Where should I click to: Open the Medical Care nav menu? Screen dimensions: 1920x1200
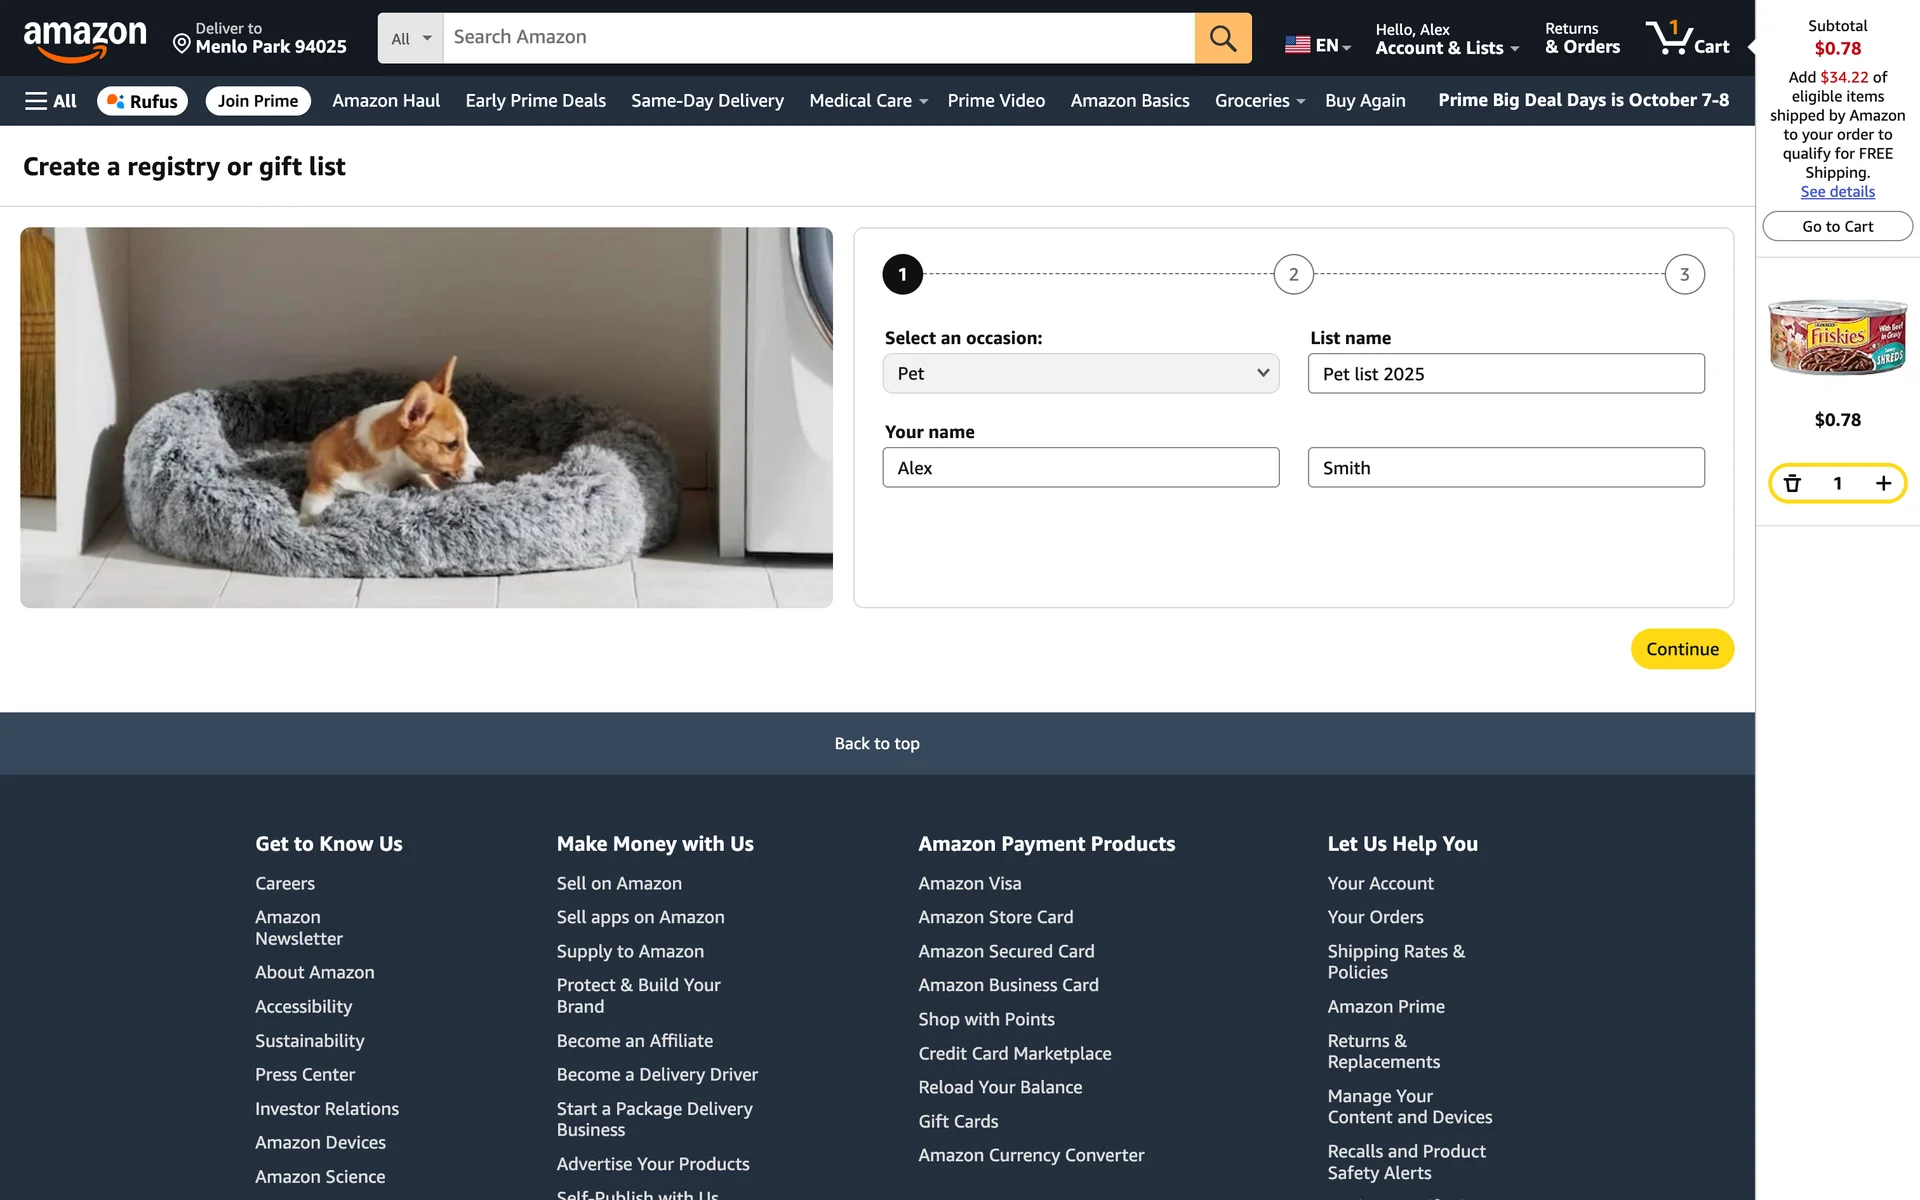[x=868, y=101]
